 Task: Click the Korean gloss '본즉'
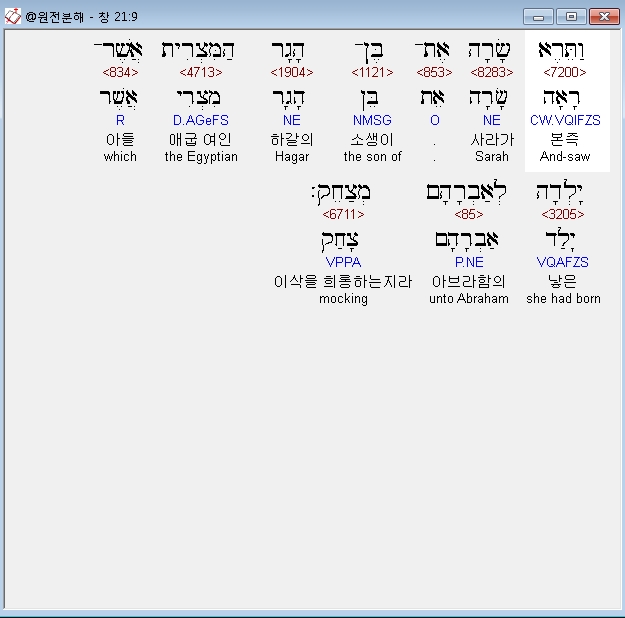(x=564, y=139)
